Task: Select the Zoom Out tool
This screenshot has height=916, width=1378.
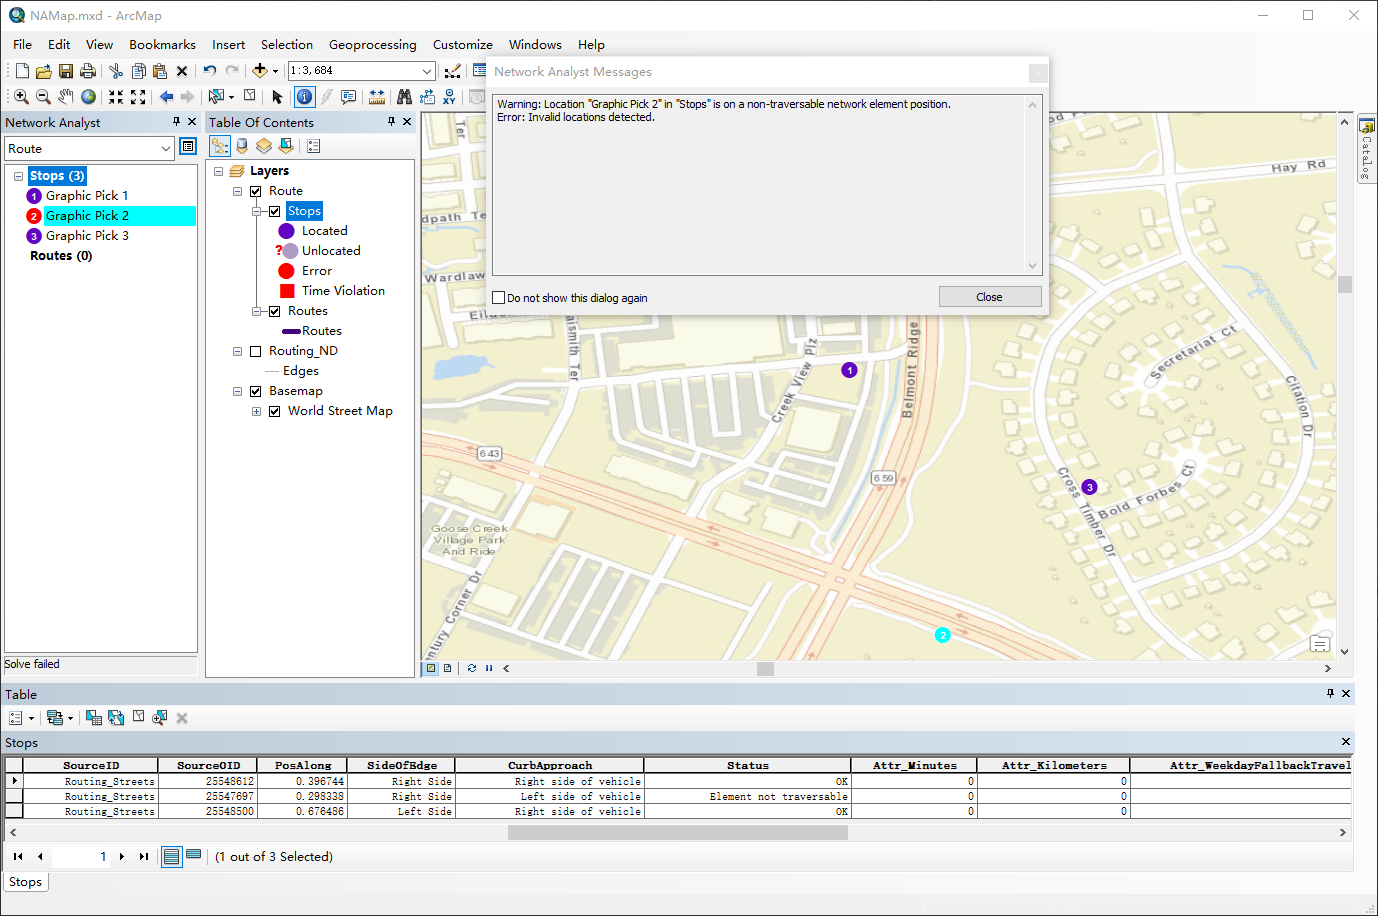Action: pyautogui.click(x=43, y=97)
